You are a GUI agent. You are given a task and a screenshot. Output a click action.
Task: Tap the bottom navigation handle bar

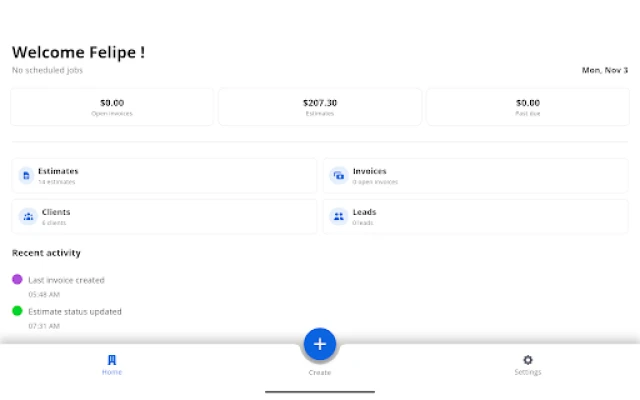coord(320,392)
